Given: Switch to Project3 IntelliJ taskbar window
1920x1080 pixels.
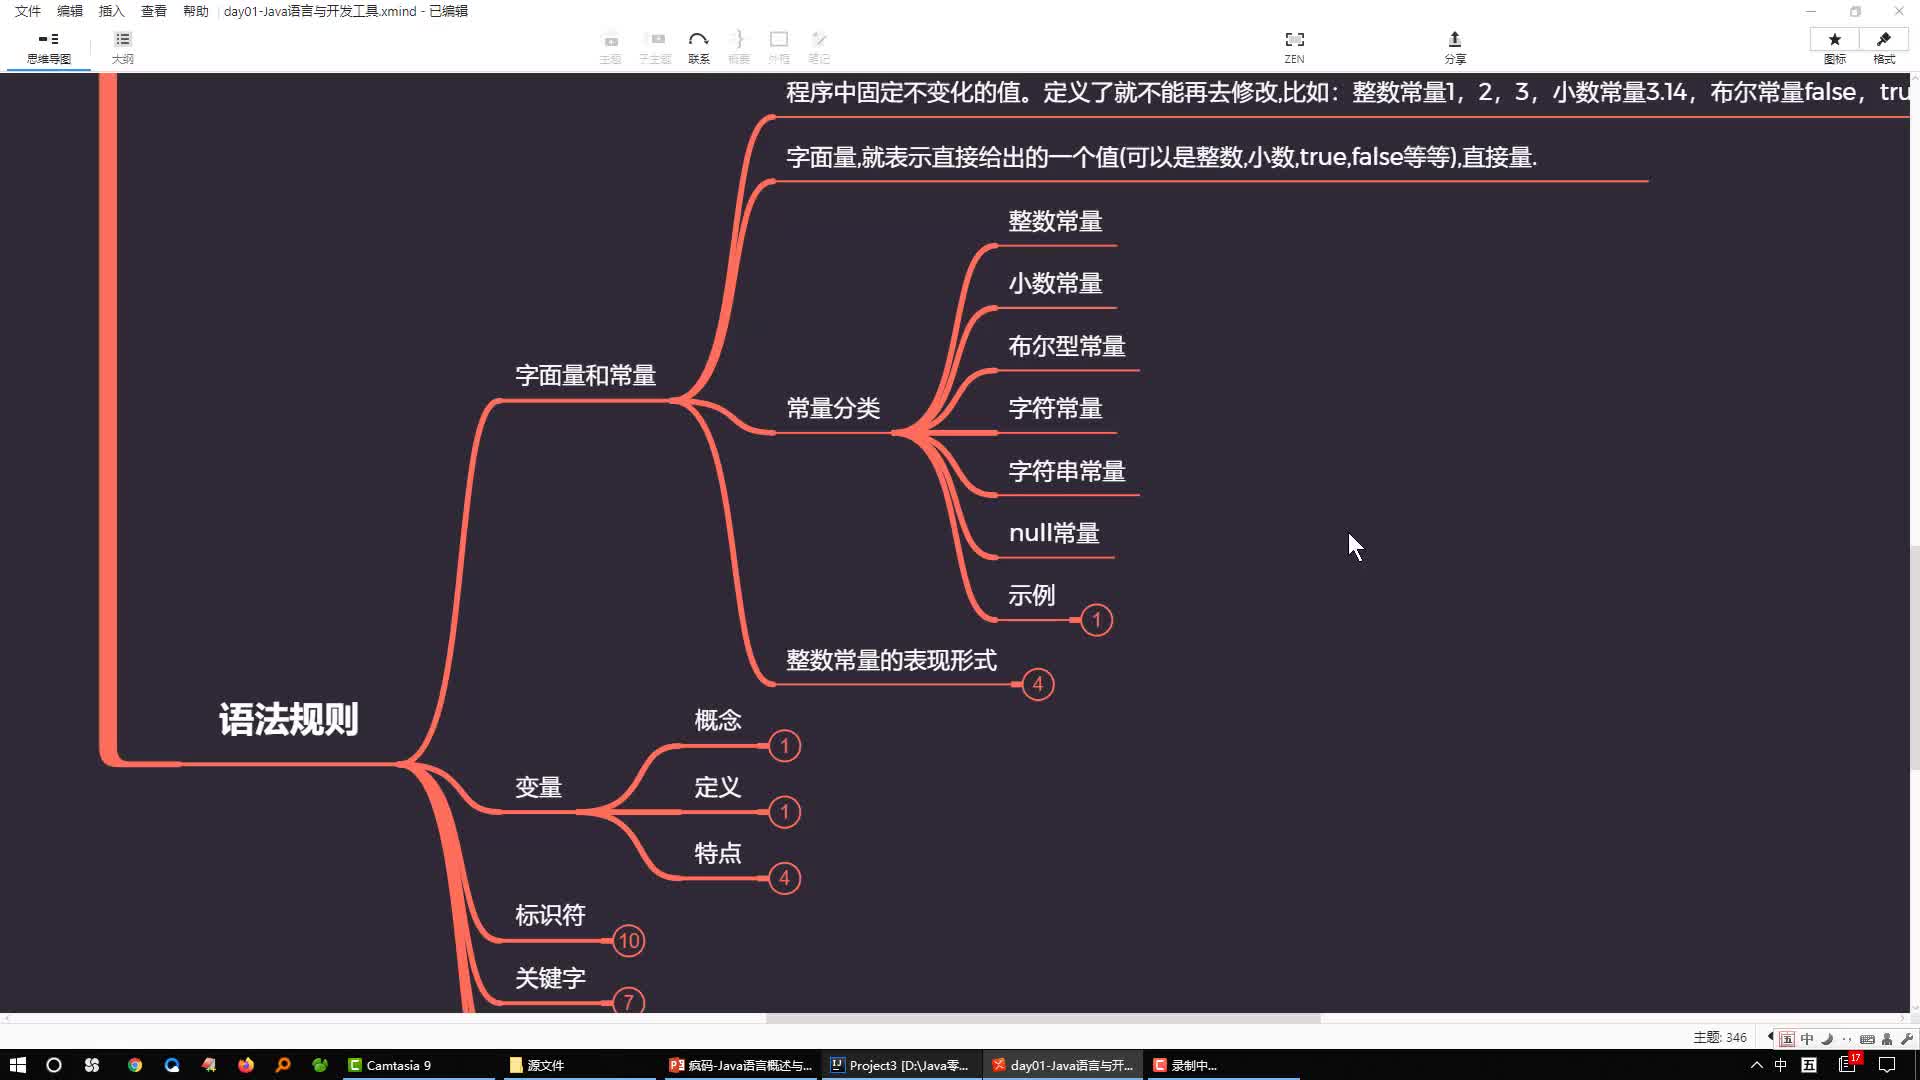Looking at the screenshot, I should (901, 1065).
